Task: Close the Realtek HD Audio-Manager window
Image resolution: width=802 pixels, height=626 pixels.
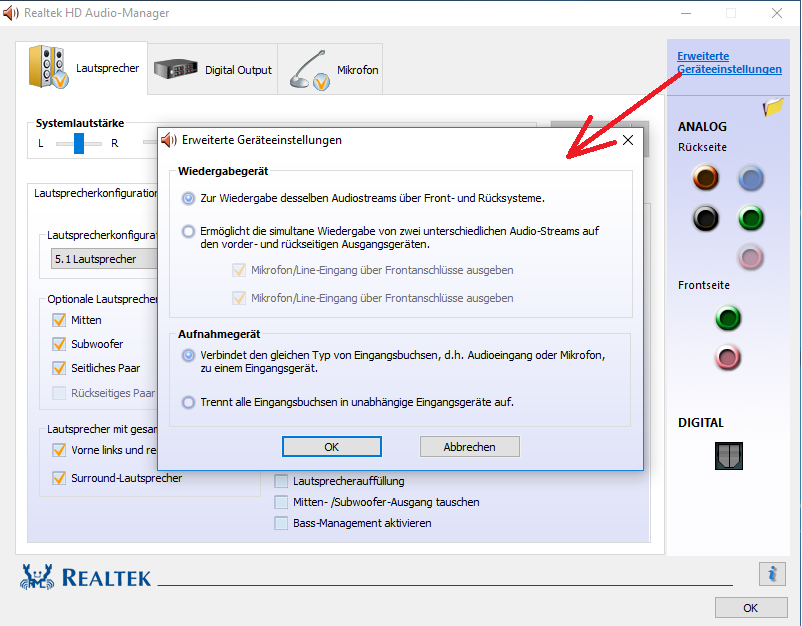Action: [777, 13]
